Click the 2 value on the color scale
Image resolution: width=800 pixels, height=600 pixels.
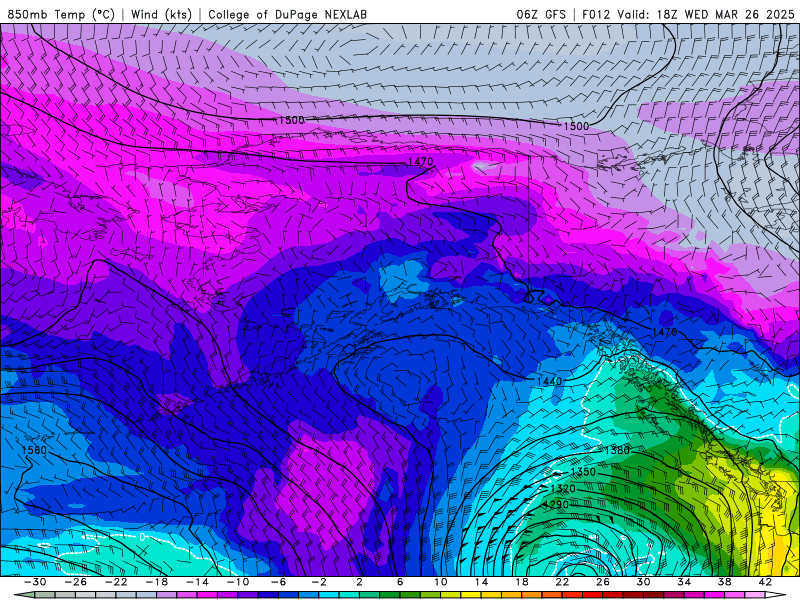click(359, 582)
